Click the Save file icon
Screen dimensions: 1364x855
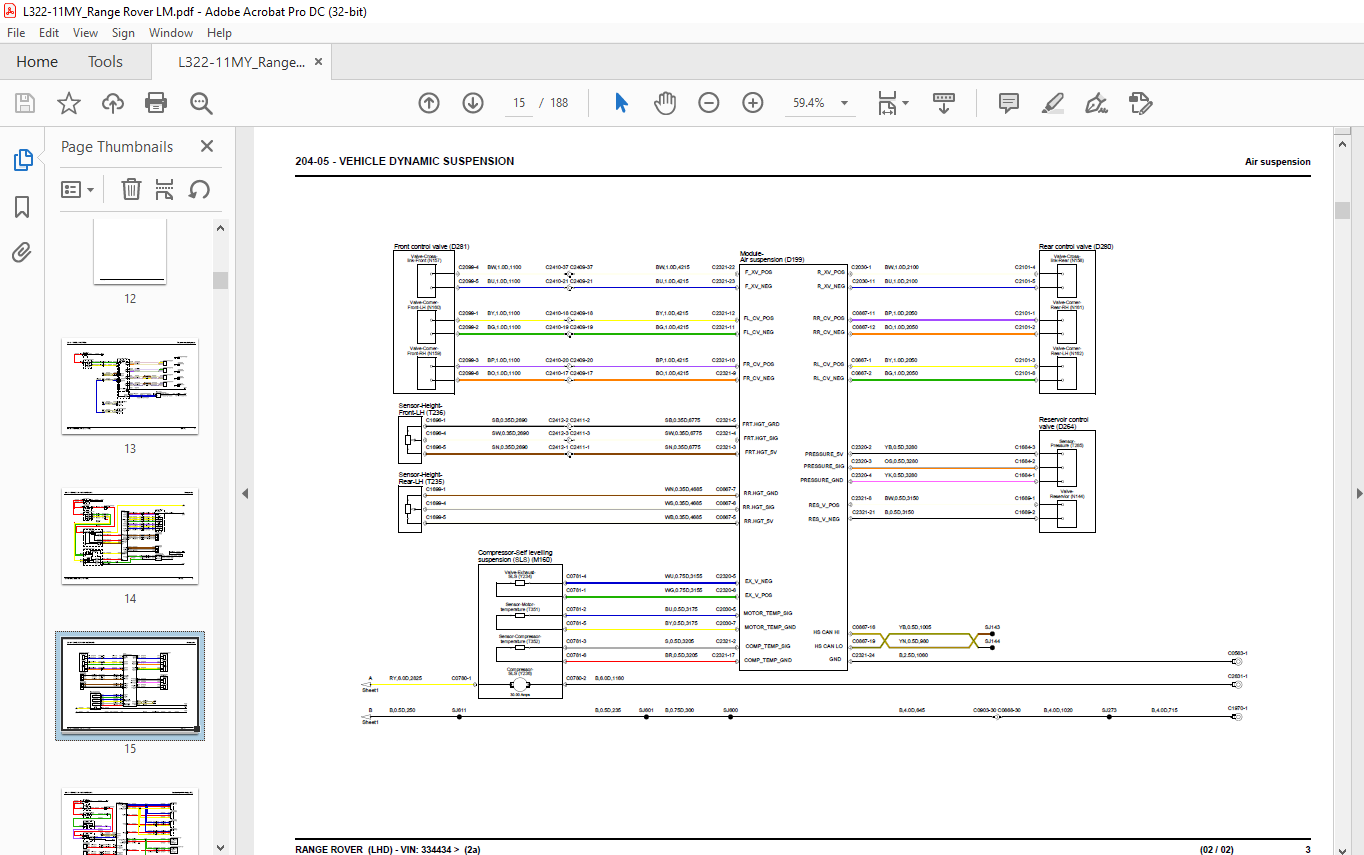(x=25, y=103)
